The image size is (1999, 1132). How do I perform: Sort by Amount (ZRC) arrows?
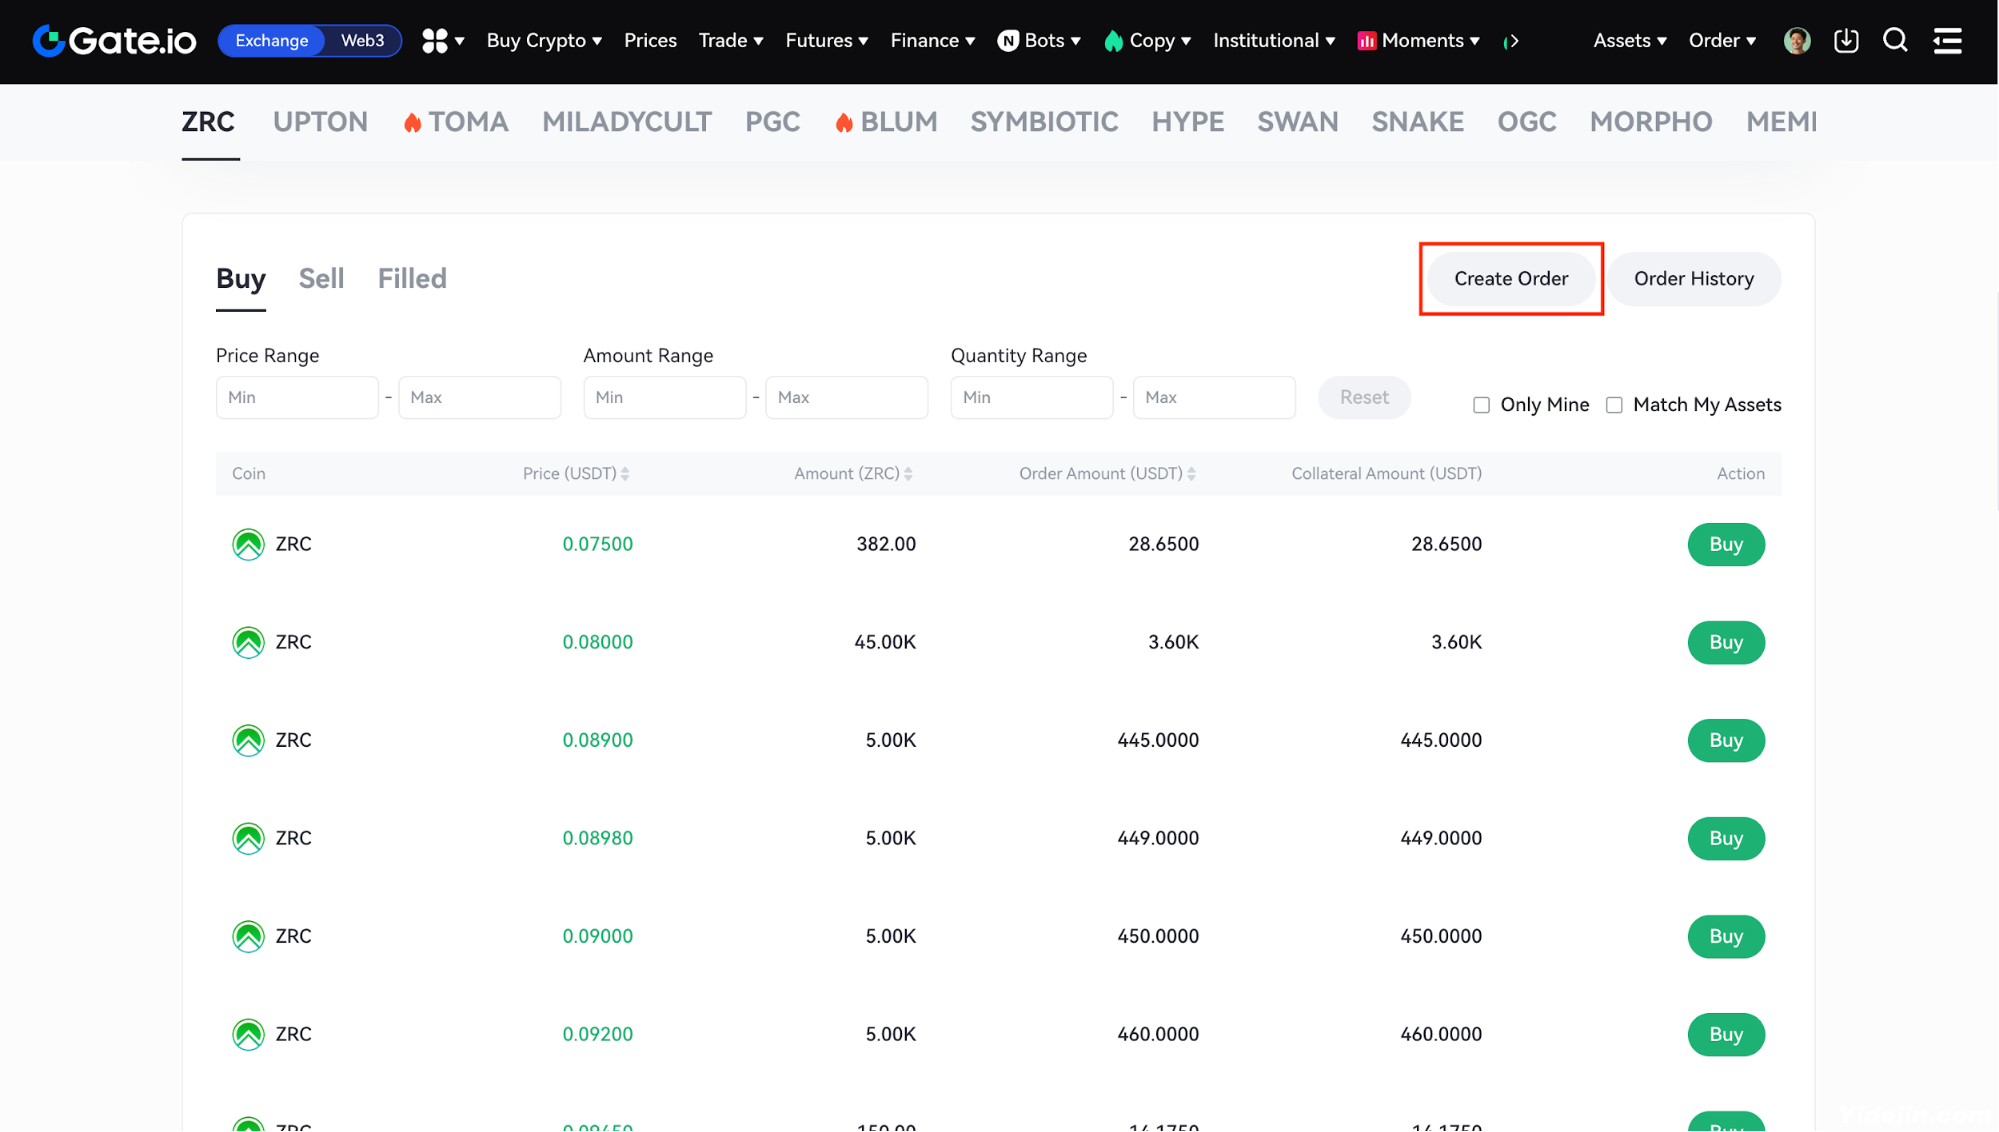[x=908, y=474]
